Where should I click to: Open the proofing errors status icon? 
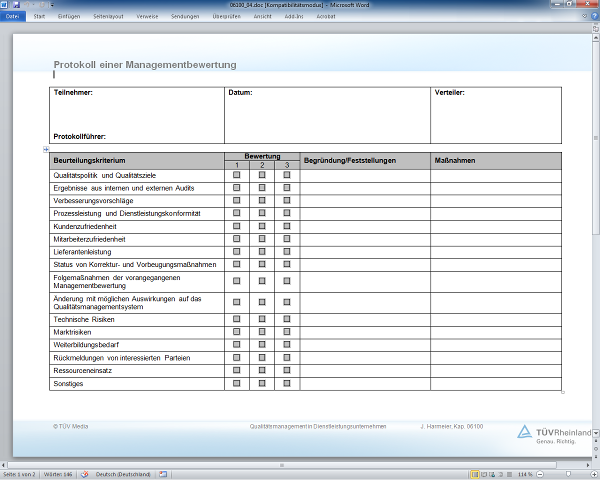pos(86,474)
